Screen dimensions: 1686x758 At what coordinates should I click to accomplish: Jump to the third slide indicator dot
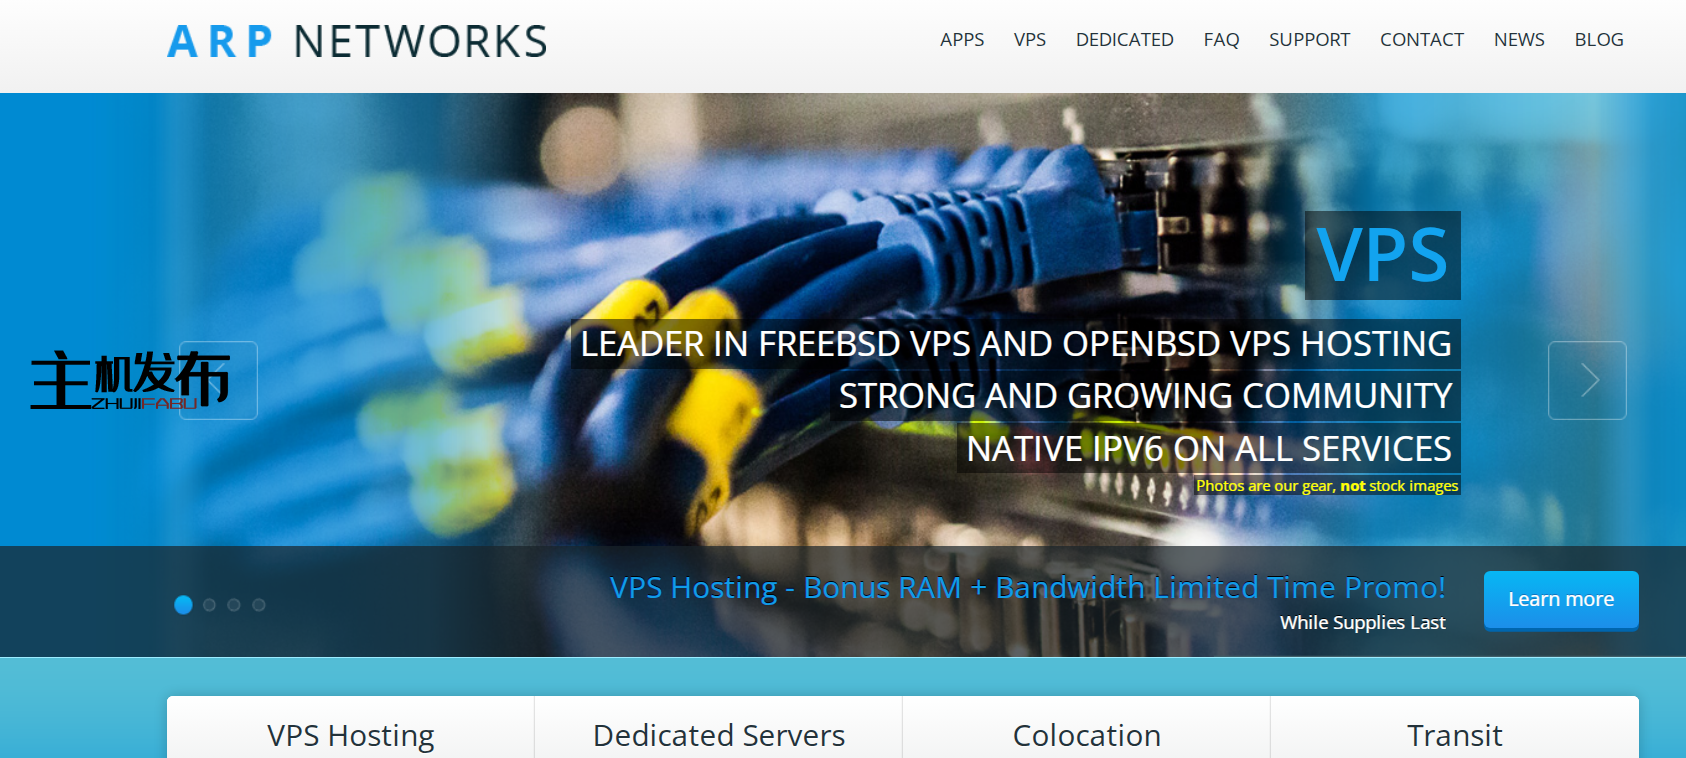(234, 605)
